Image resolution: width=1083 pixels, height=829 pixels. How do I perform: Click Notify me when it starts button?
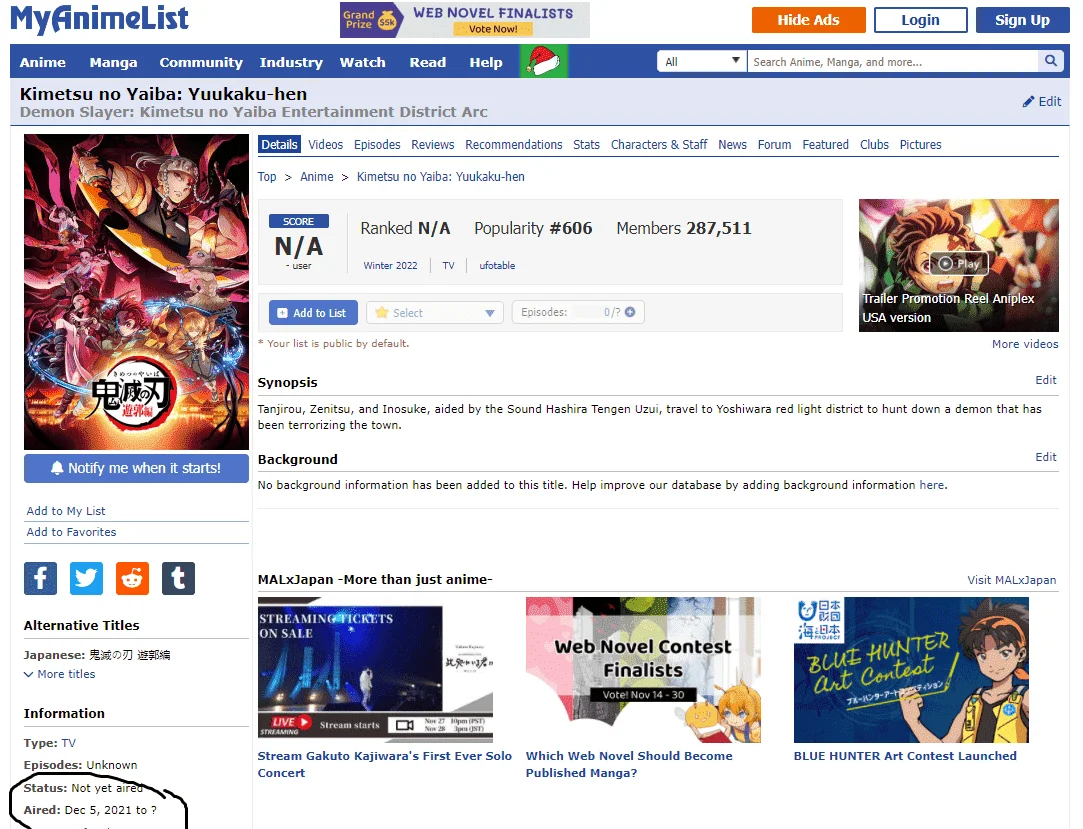[x=136, y=468]
